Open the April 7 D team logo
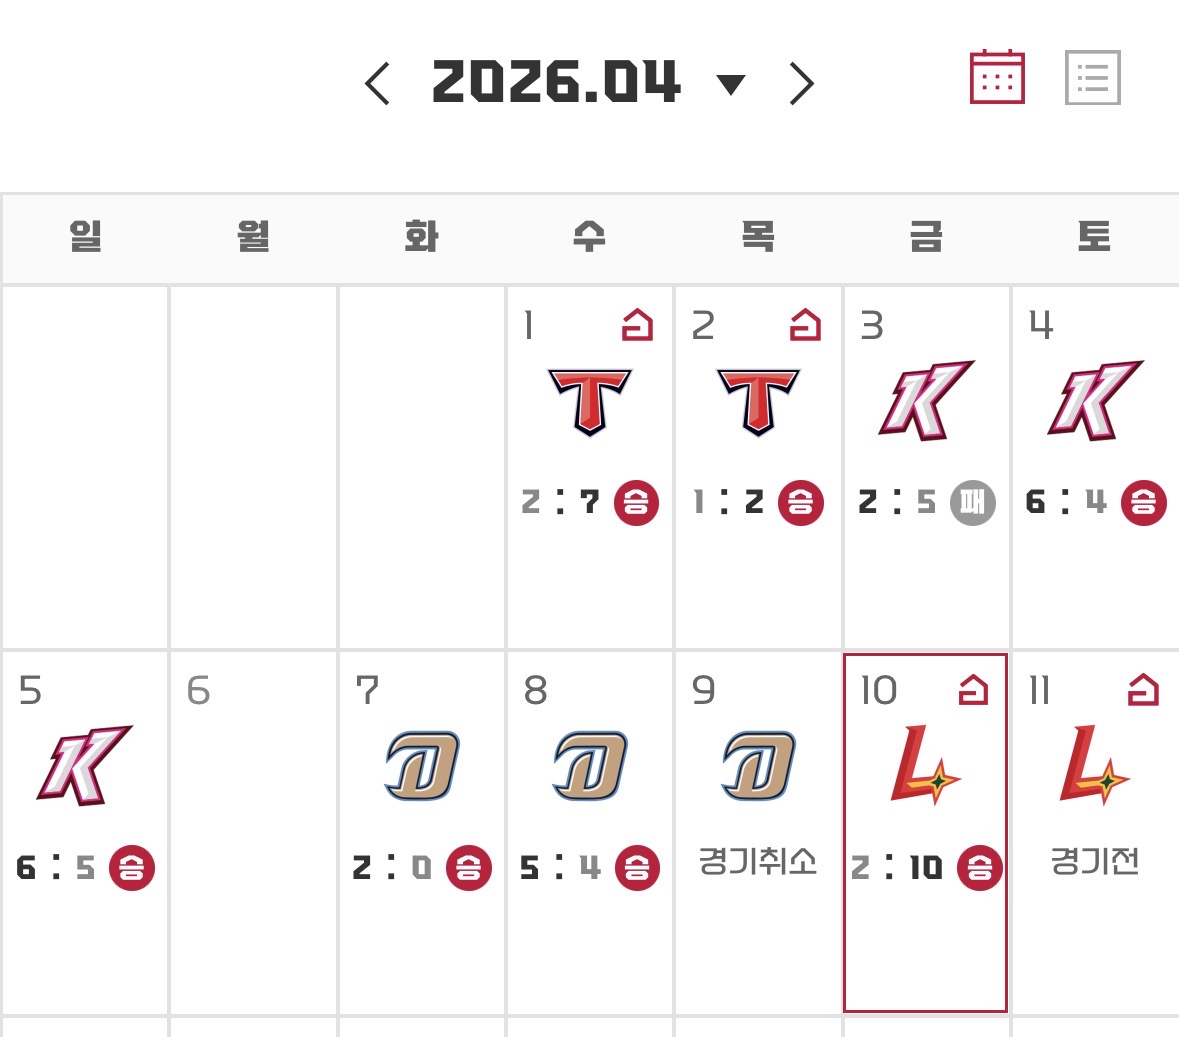This screenshot has width=1179, height=1037. click(422, 766)
